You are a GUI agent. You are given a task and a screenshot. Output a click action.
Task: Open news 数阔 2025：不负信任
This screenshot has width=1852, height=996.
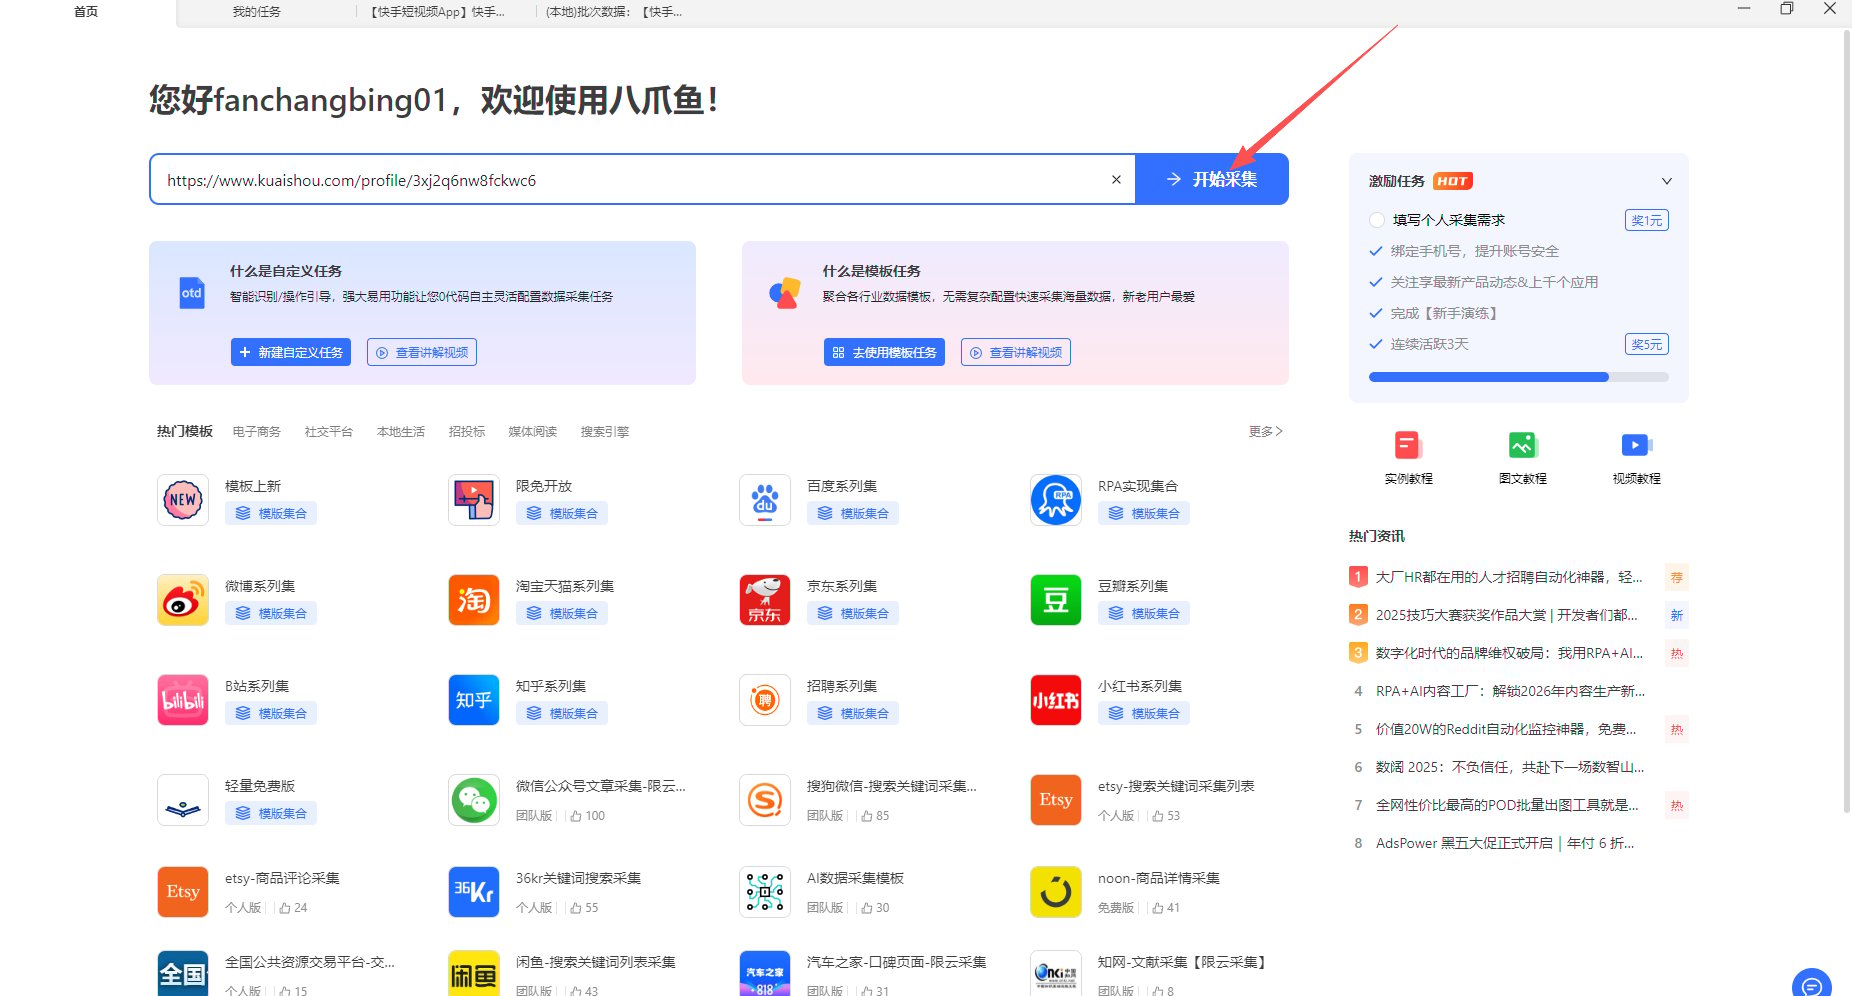coord(1510,767)
